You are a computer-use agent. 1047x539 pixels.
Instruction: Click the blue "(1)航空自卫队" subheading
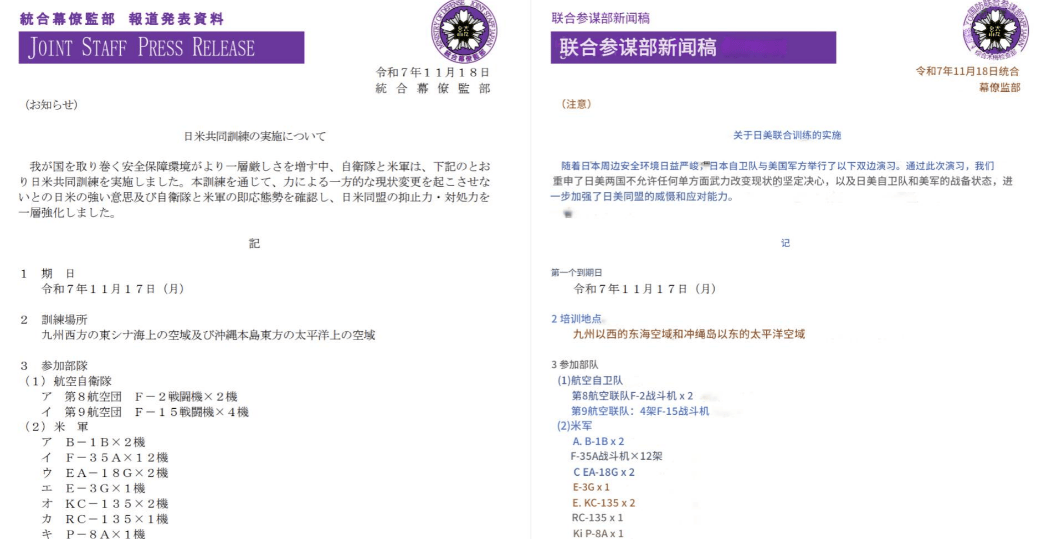tap(590, 380)
